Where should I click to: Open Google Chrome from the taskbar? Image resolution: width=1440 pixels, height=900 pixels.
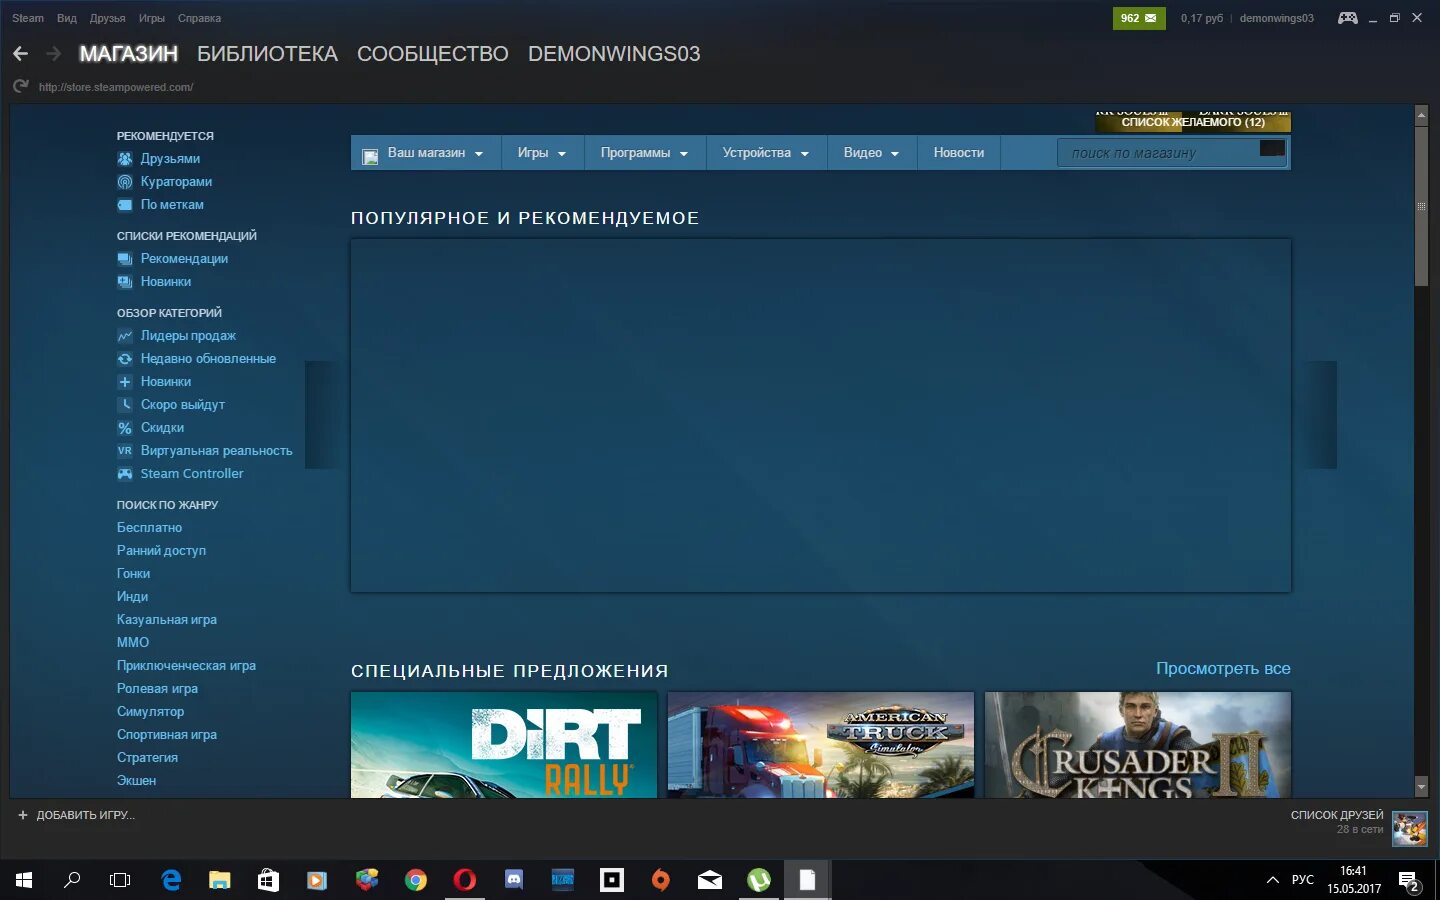416,880
